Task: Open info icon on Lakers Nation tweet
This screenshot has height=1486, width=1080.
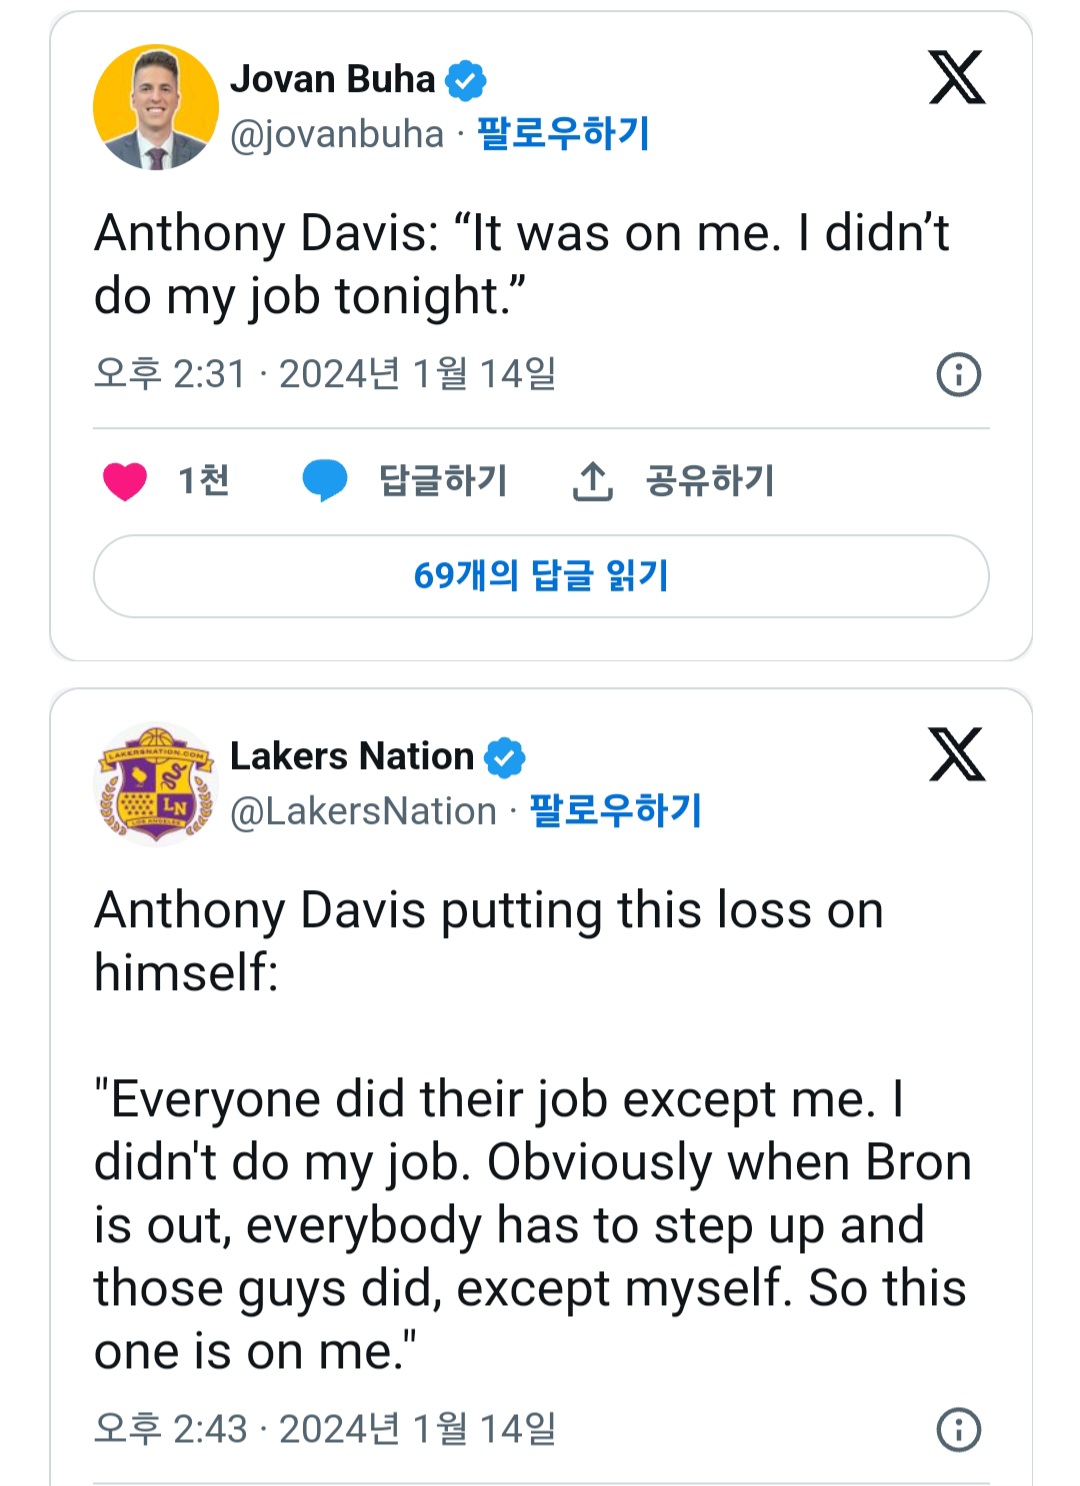Action: pos(958,1429)
